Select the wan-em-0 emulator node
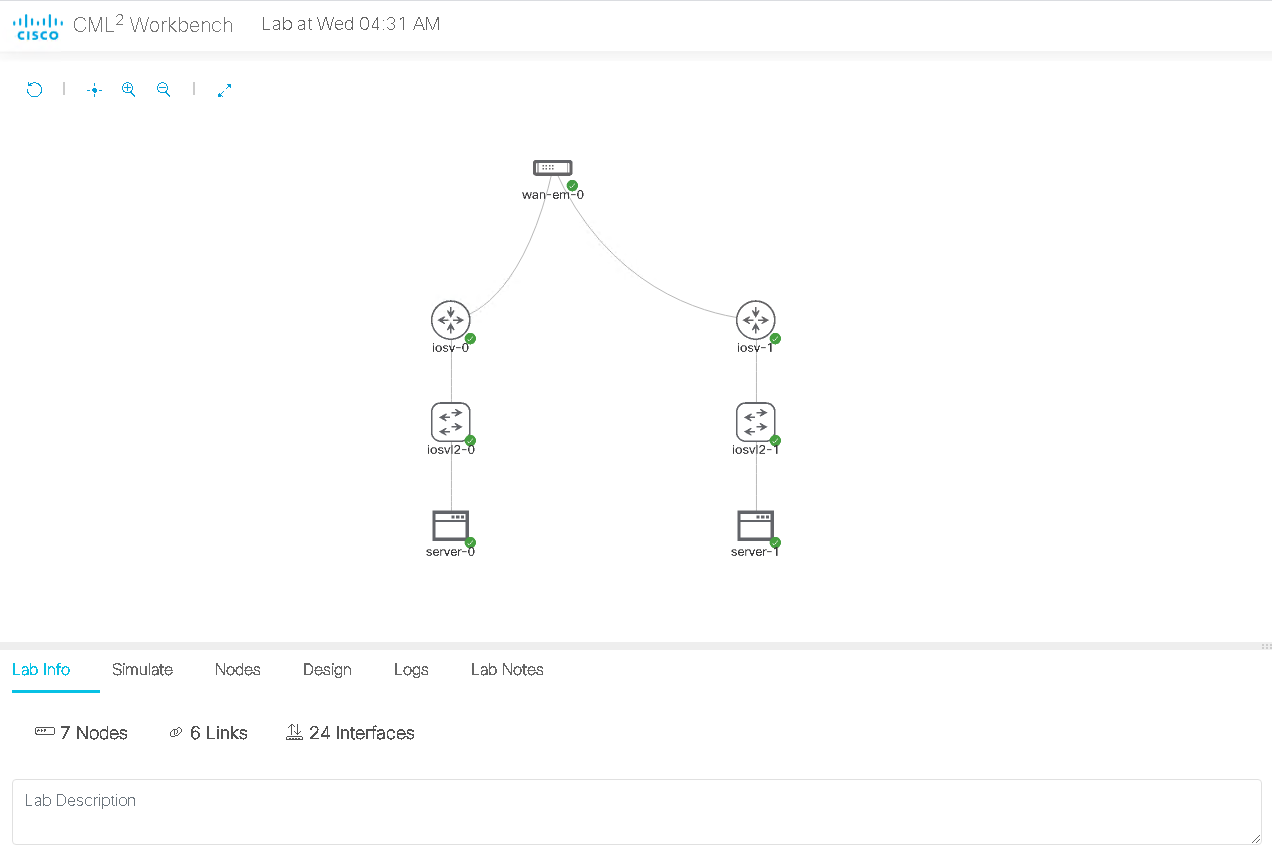 [x=553, y=167]
